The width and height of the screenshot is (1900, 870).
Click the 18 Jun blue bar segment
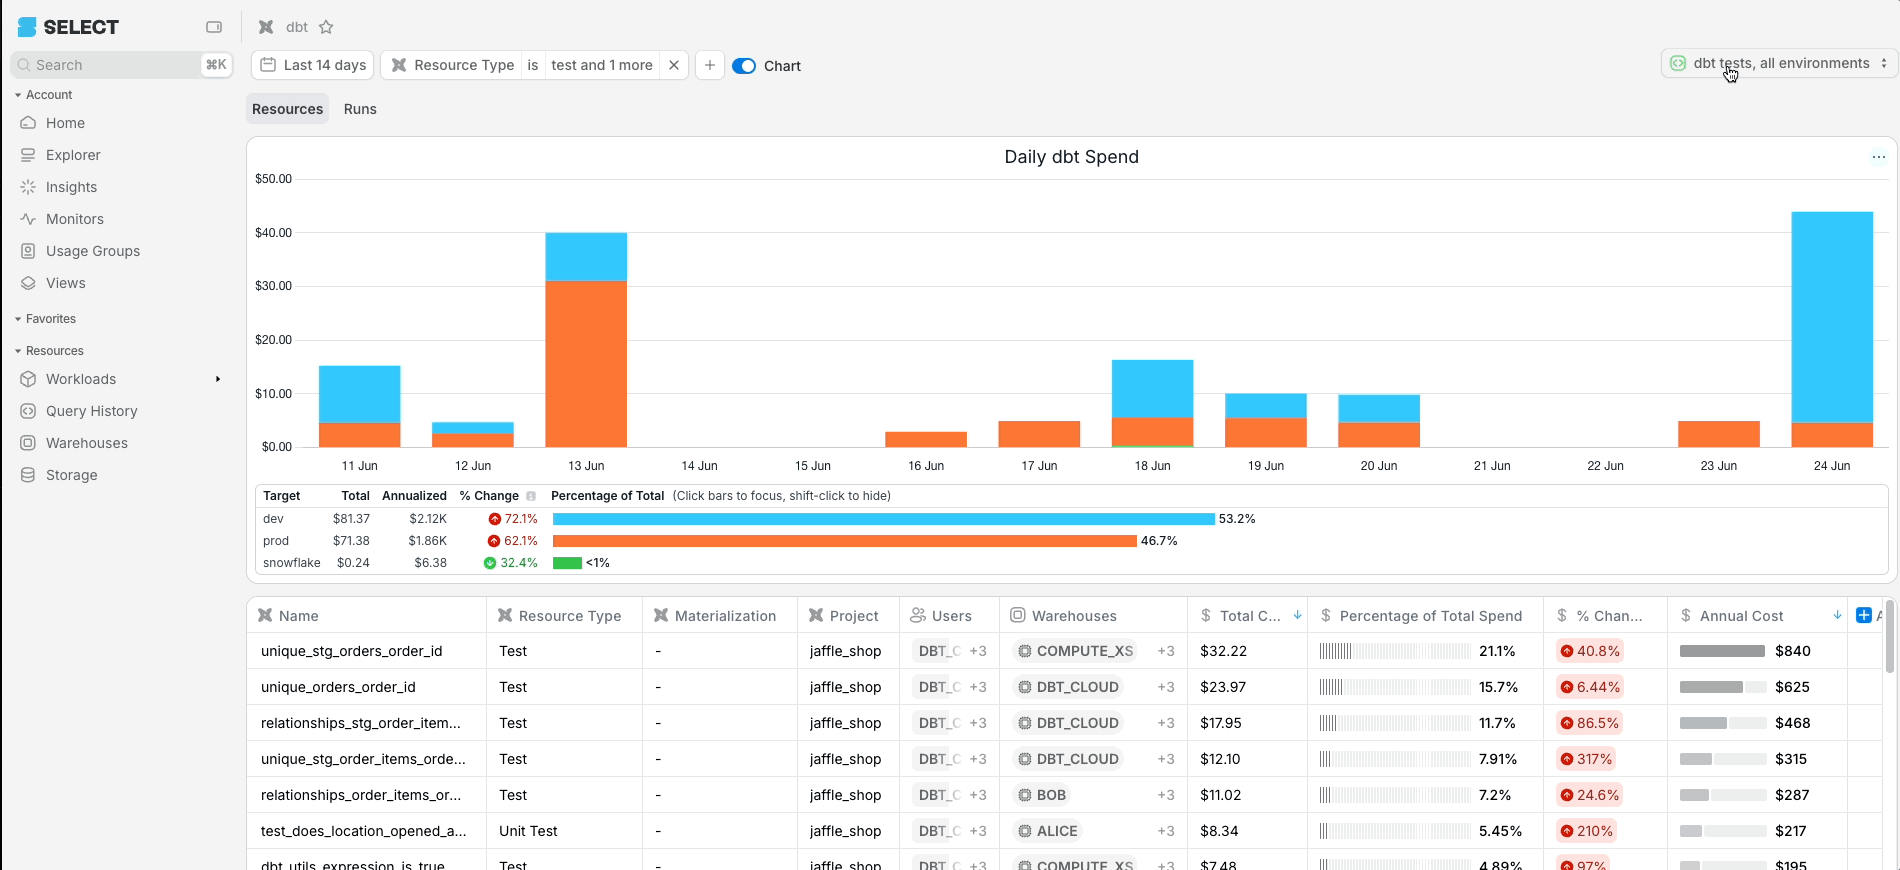(1152, 389)
